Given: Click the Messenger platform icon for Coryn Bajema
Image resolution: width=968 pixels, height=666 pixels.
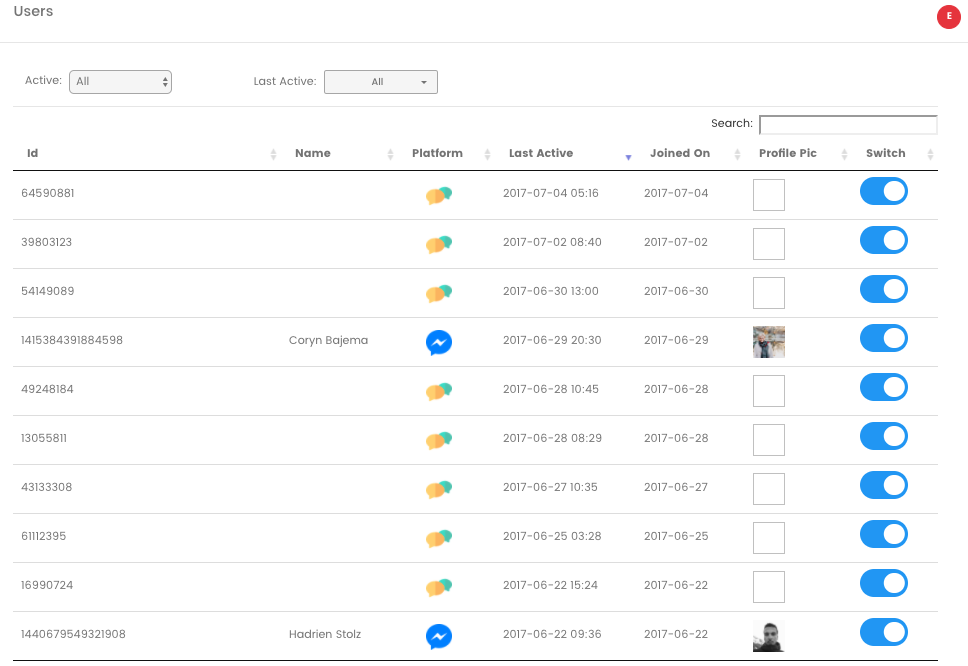Looking at the screenshot, I should [438, 342].
